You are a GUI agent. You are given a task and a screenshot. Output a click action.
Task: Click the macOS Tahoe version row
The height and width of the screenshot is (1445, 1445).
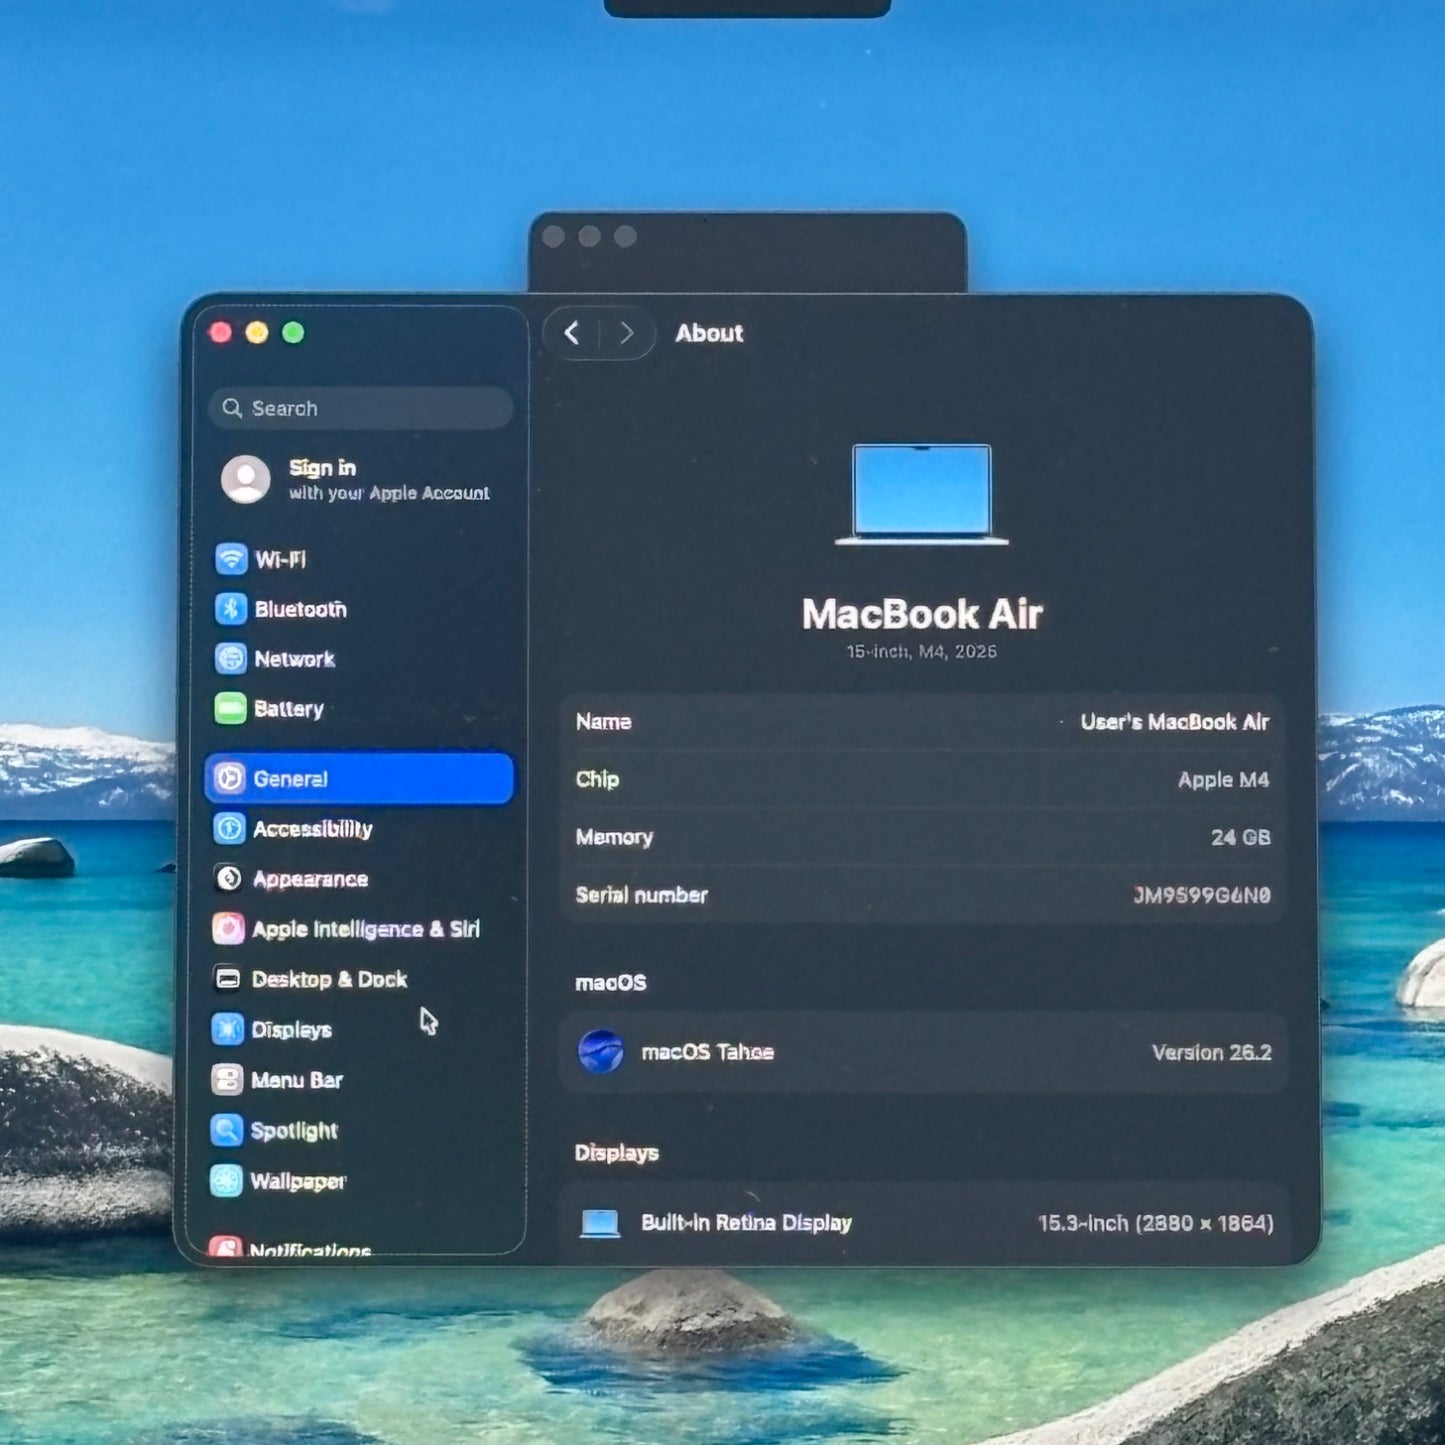point(923,1052)
